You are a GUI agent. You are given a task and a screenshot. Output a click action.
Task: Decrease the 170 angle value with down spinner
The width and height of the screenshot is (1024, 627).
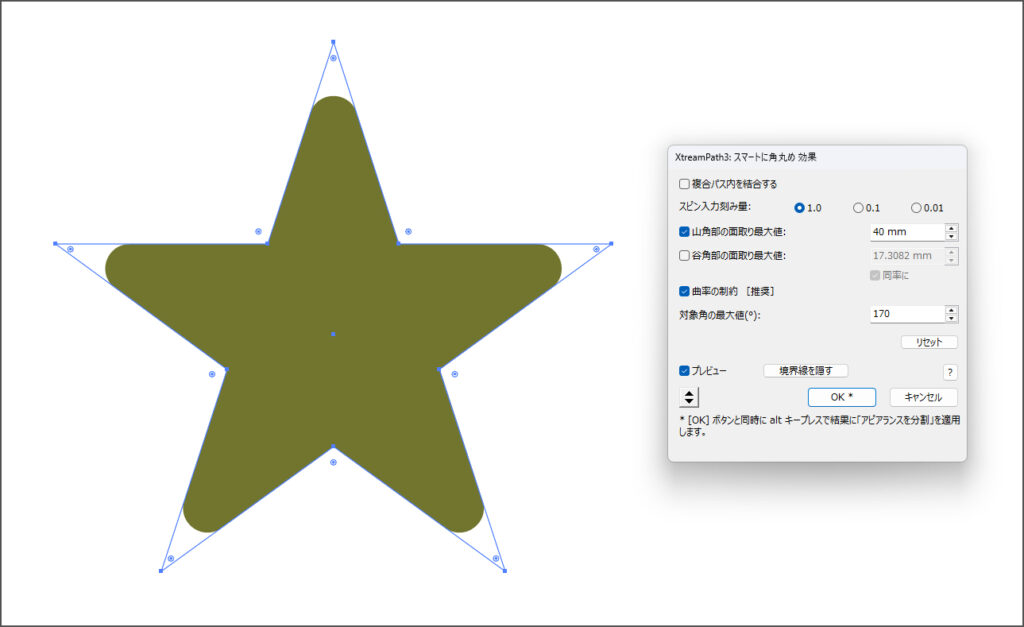[x=951, y=319]
